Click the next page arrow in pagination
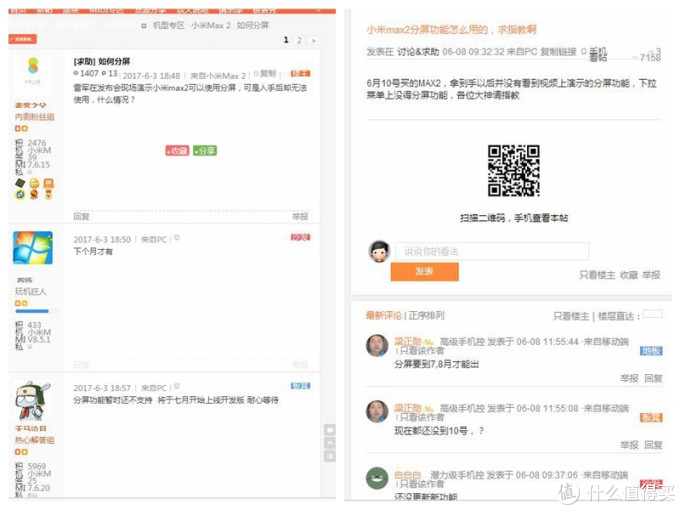The image size is (680, 510). (x=314, y=40)
